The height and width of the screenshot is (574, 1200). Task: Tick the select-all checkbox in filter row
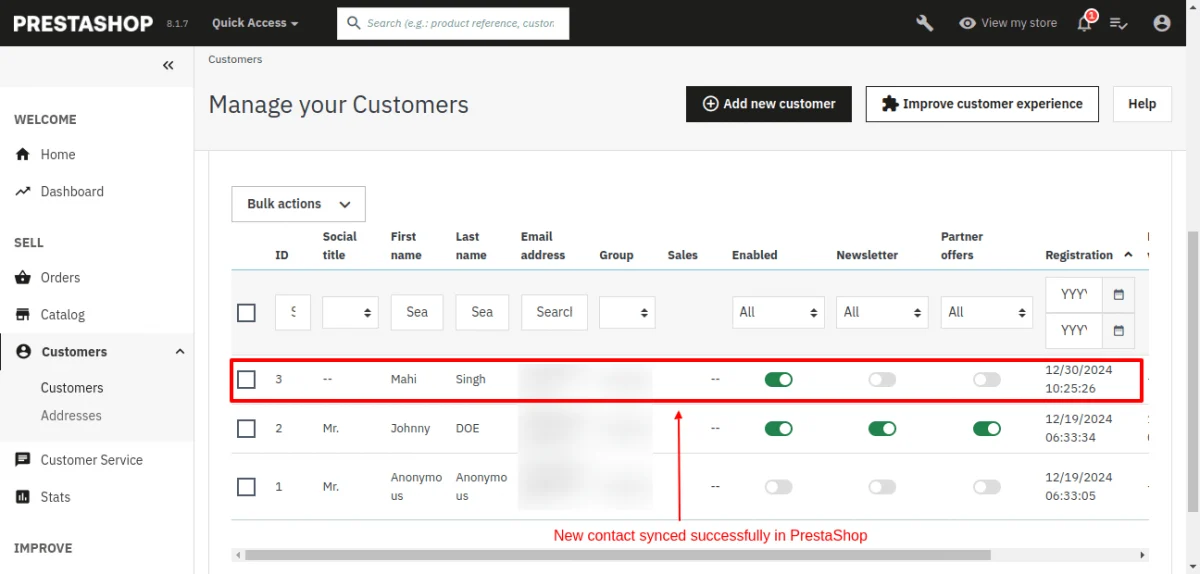[x=246, y=313]
